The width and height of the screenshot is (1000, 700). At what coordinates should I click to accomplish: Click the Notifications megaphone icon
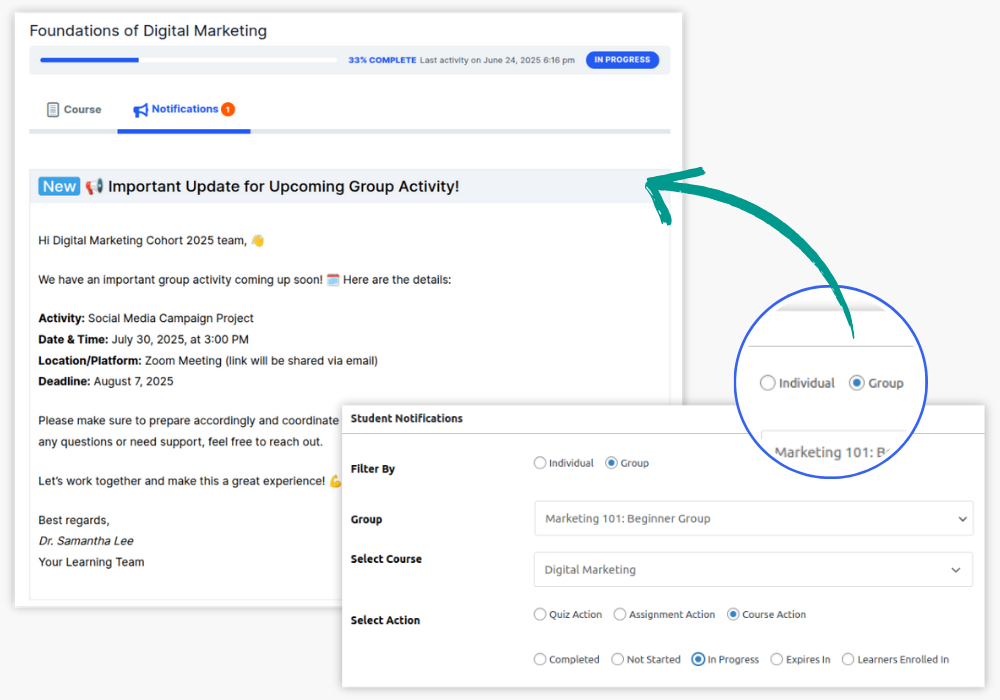141,110
